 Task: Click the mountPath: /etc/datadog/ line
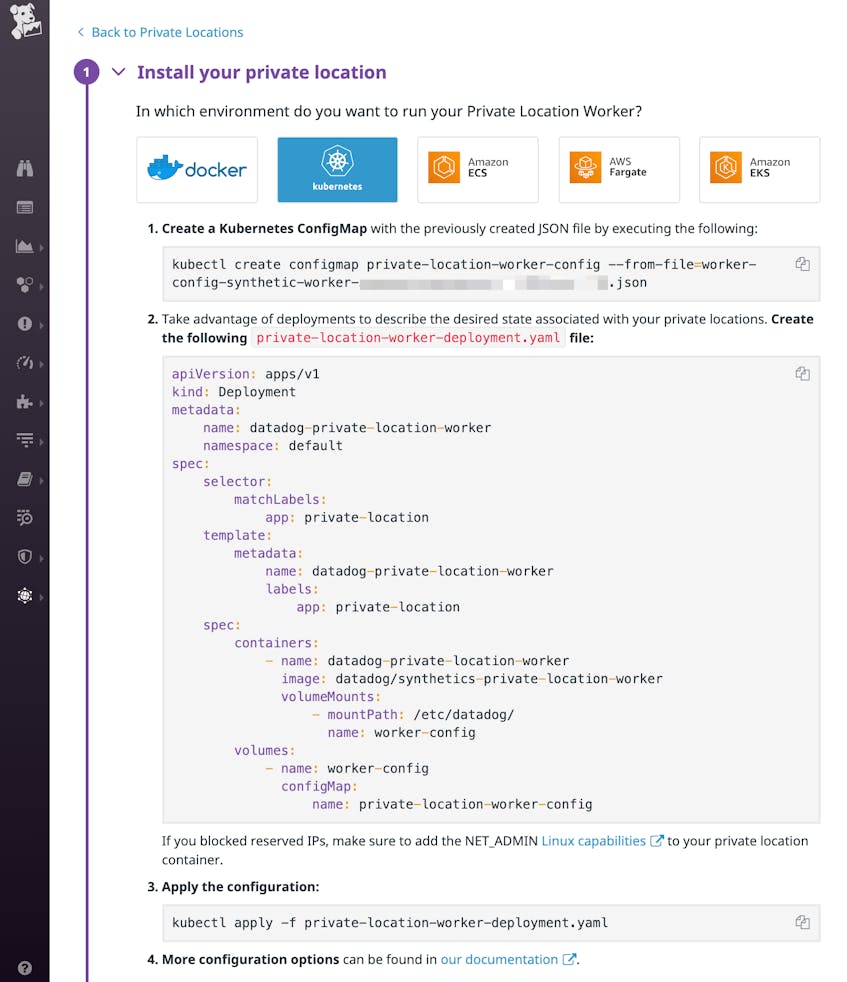413,715
